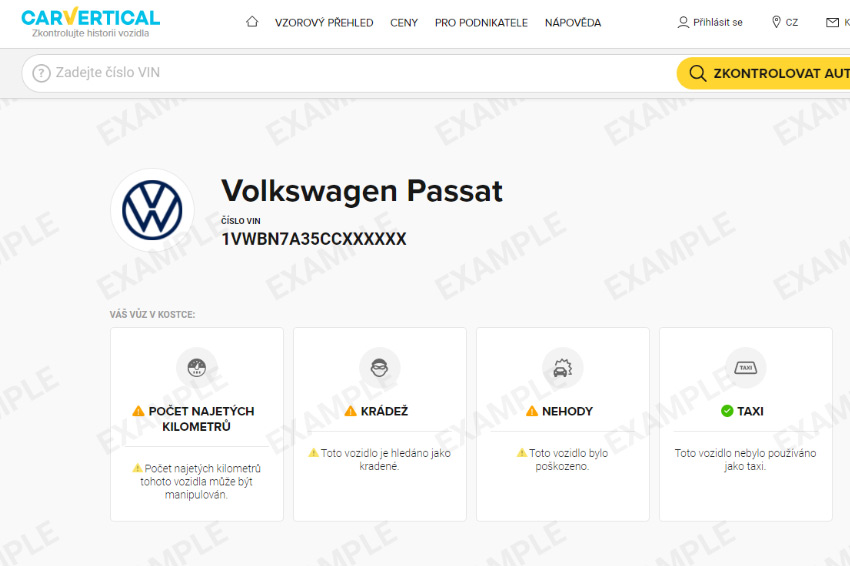Open the Vzorový přehled menu item
The image size is (850, 566).
click(324, 23)
